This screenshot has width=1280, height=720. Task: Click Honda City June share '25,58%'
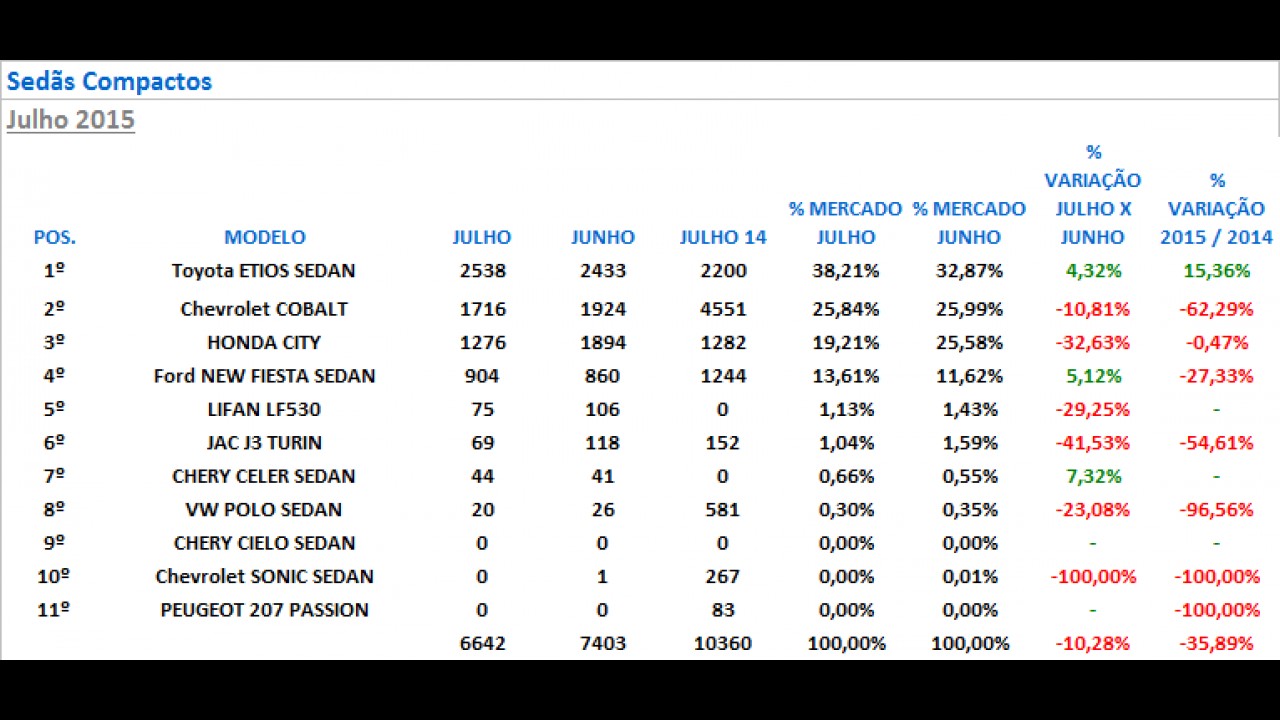tap(971, 343)
